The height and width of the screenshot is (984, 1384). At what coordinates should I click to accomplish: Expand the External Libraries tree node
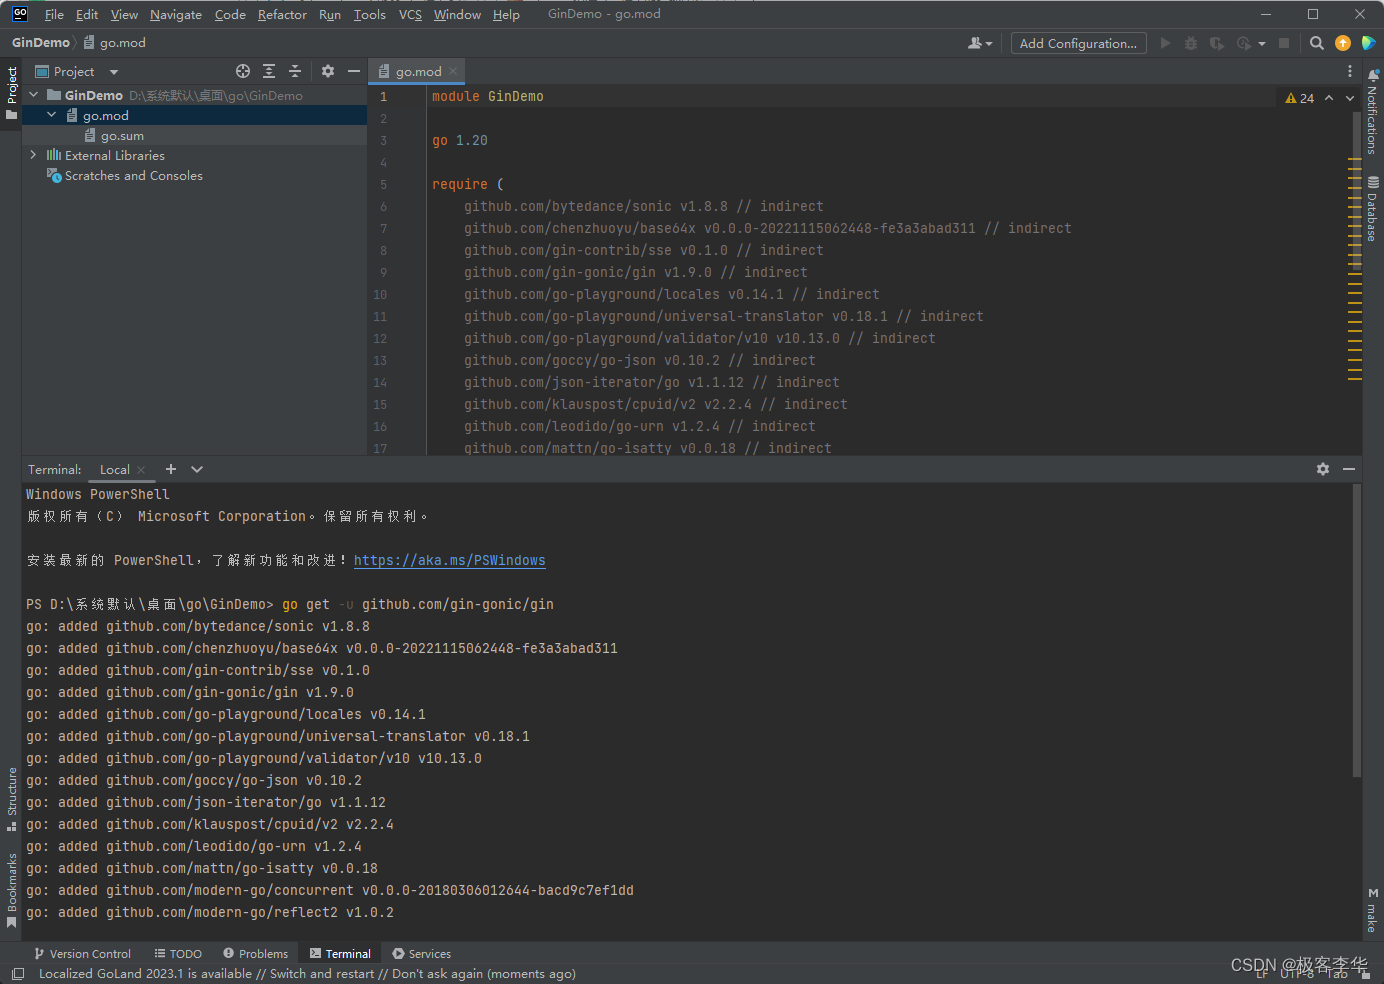click(x=33, y=155)
